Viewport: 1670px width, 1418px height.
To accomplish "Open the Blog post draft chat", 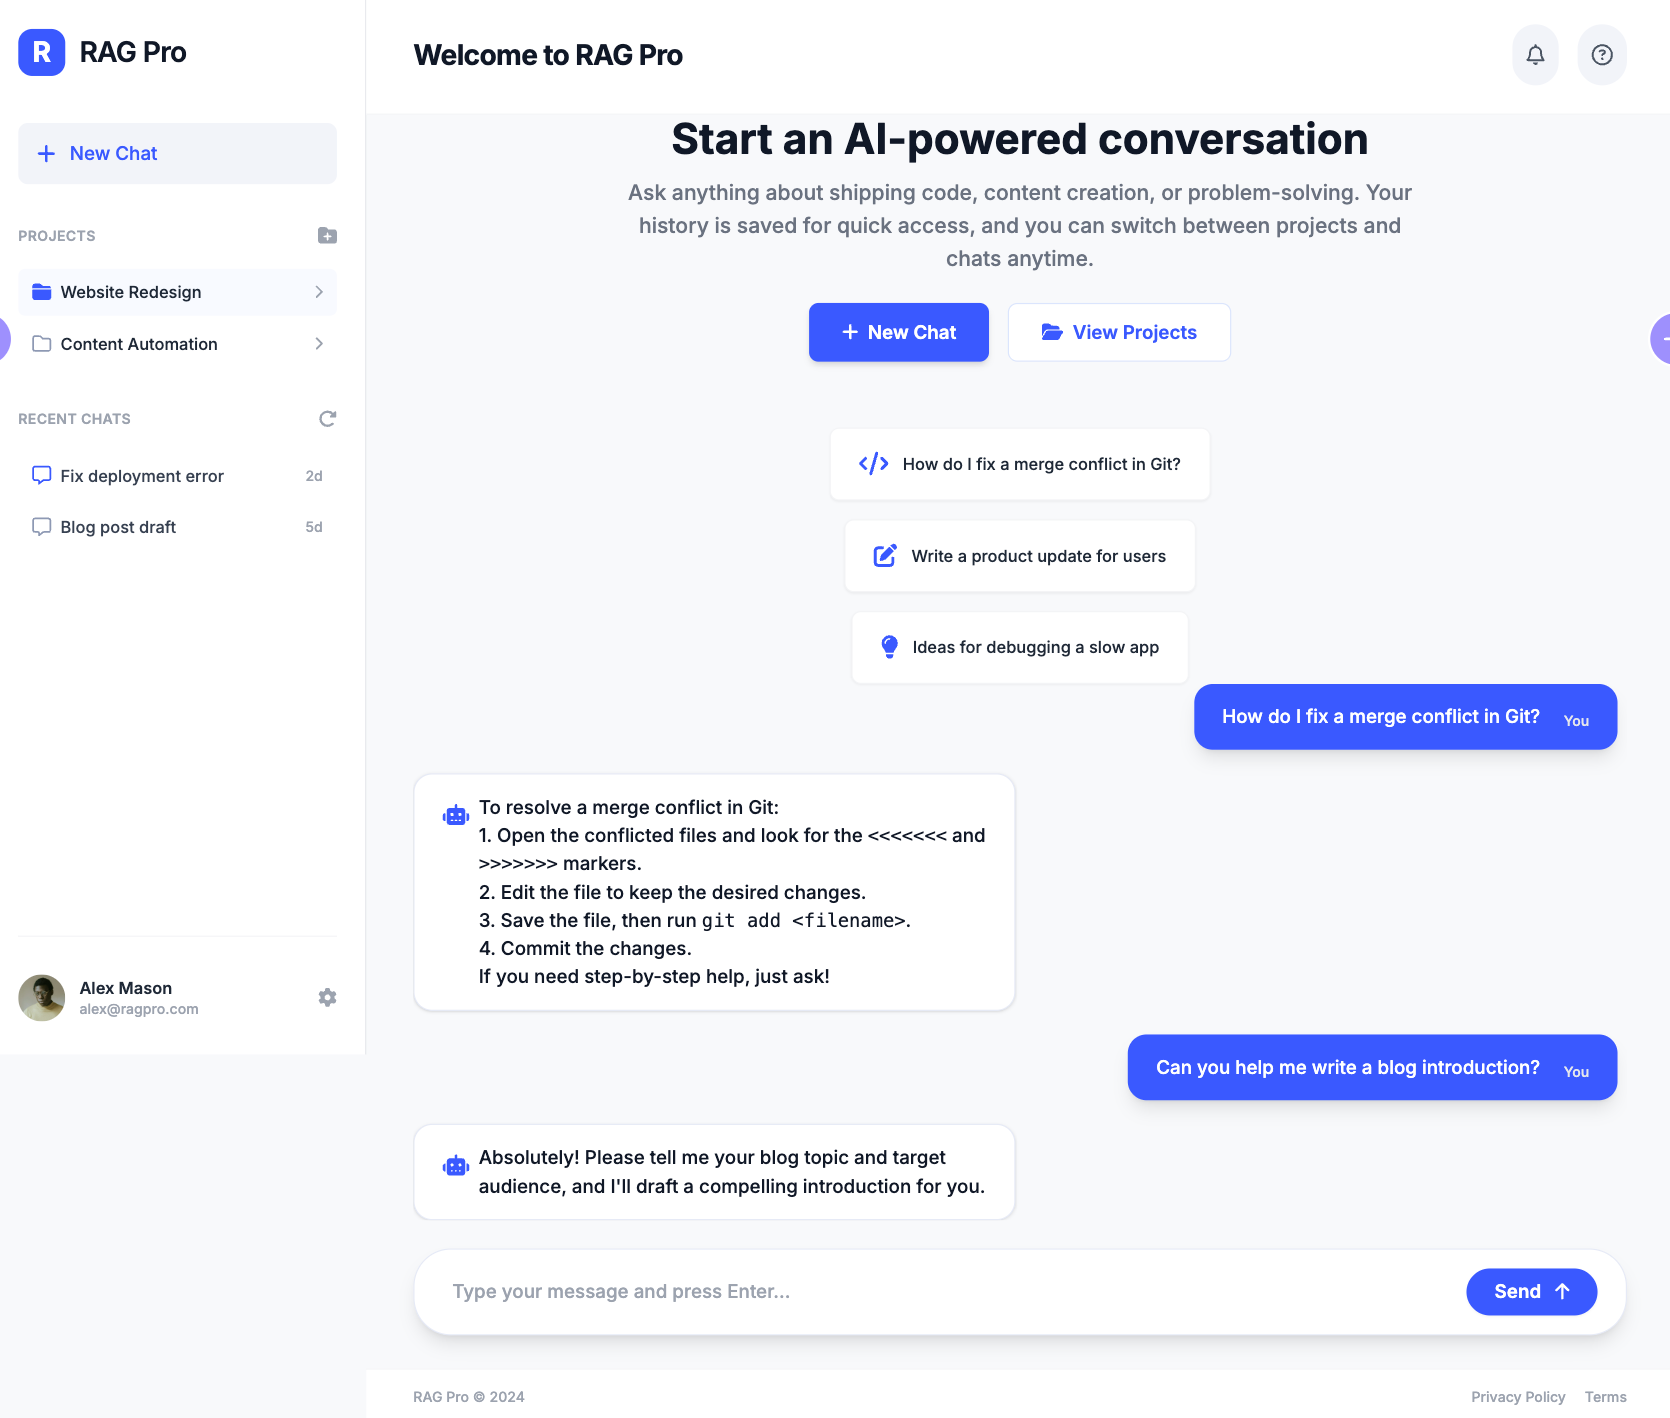I will coord(118,527).
